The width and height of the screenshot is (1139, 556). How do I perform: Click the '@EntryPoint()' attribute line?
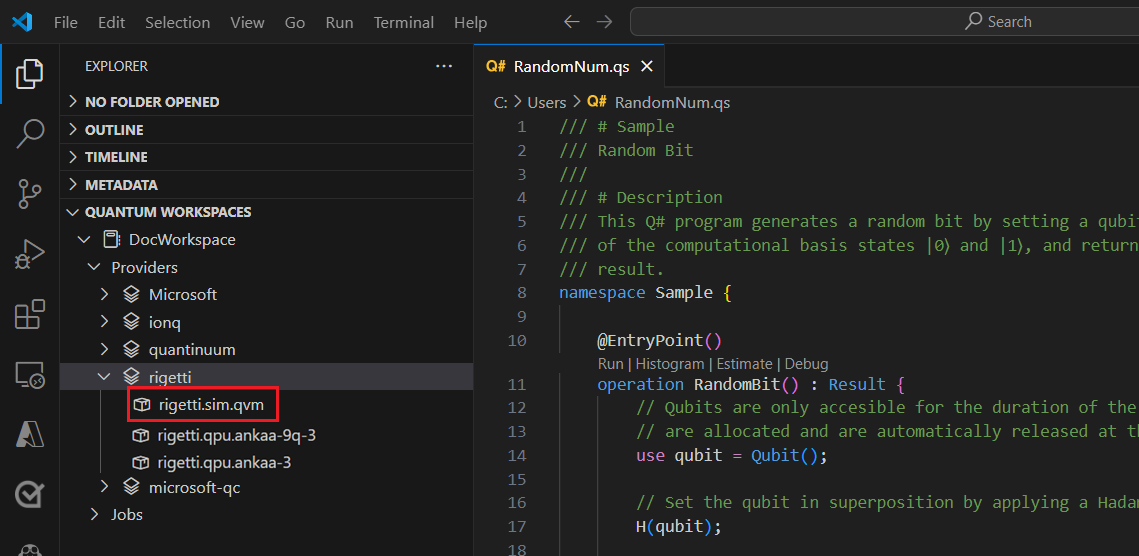point(659,340)
